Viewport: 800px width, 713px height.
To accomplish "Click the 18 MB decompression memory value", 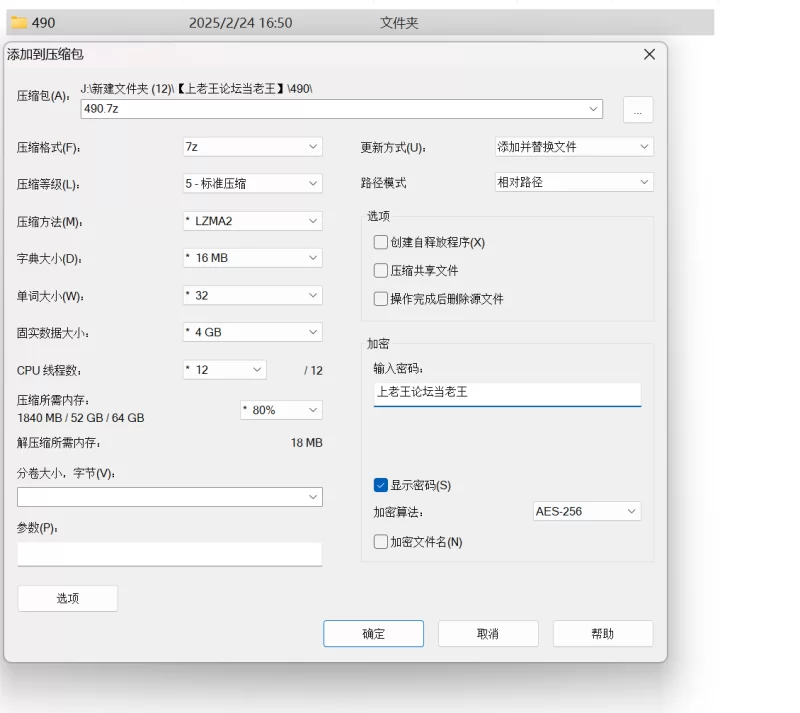I will coord(307,443).
